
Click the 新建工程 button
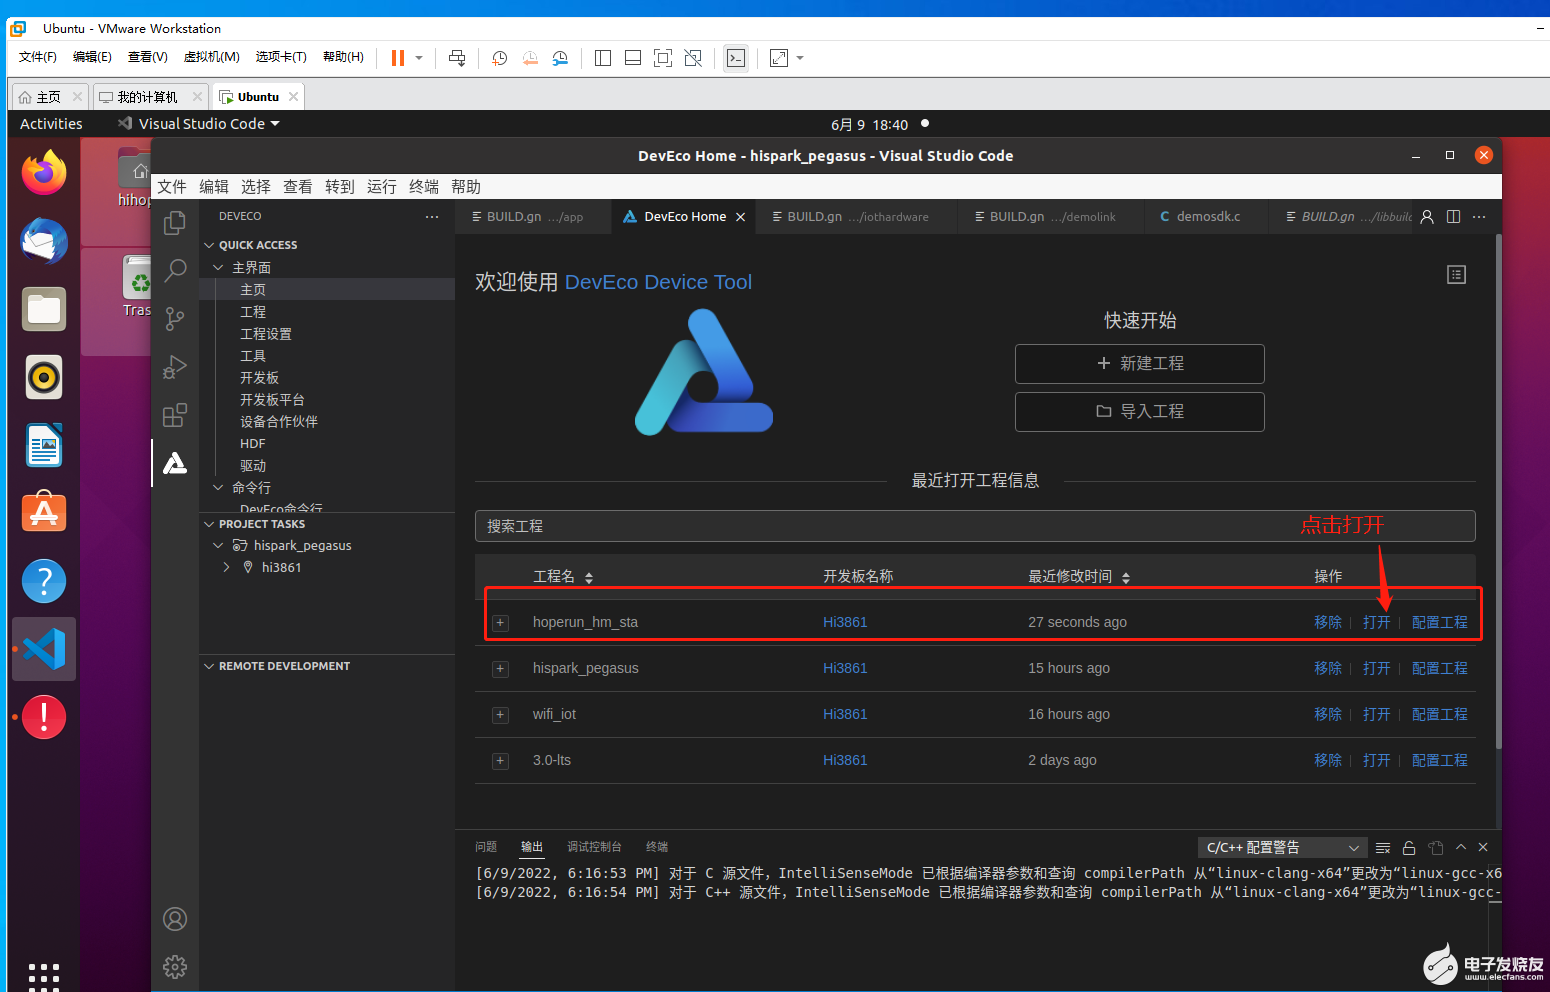(x=1140, y=364)
